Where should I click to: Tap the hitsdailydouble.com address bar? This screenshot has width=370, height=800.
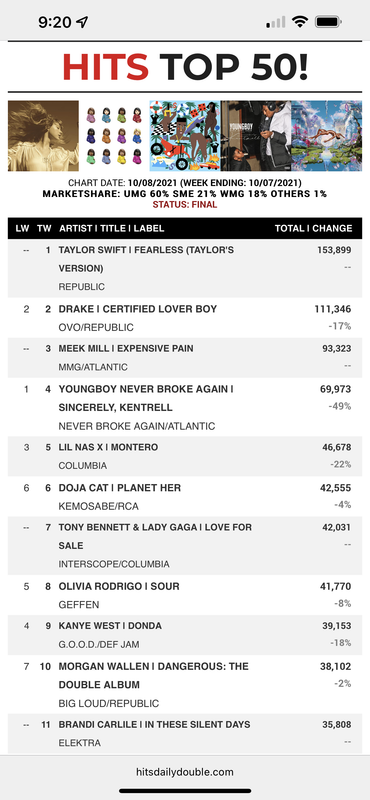click(x=185, y=772)
